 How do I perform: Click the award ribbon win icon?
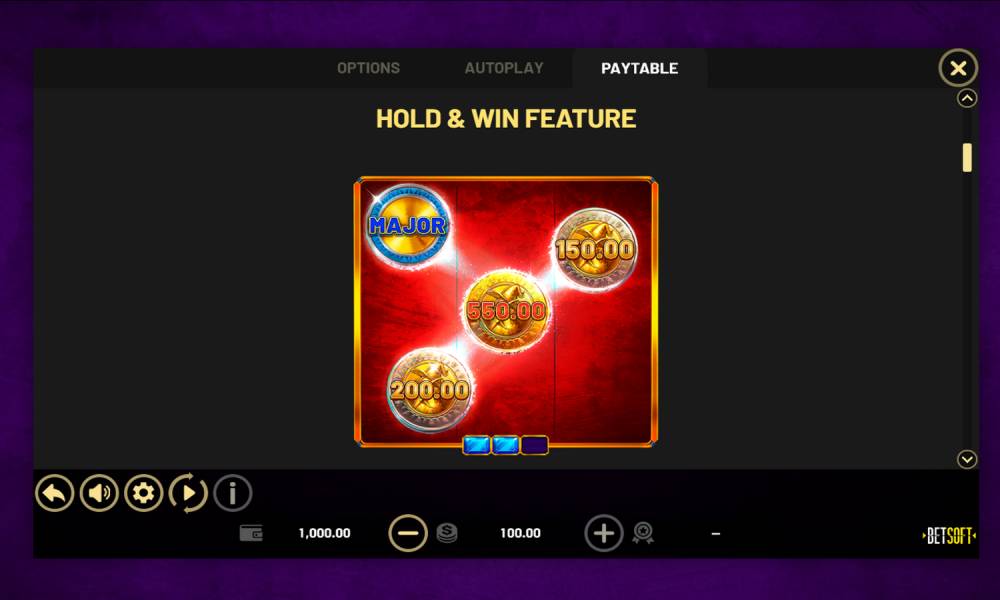pos(643,533)
